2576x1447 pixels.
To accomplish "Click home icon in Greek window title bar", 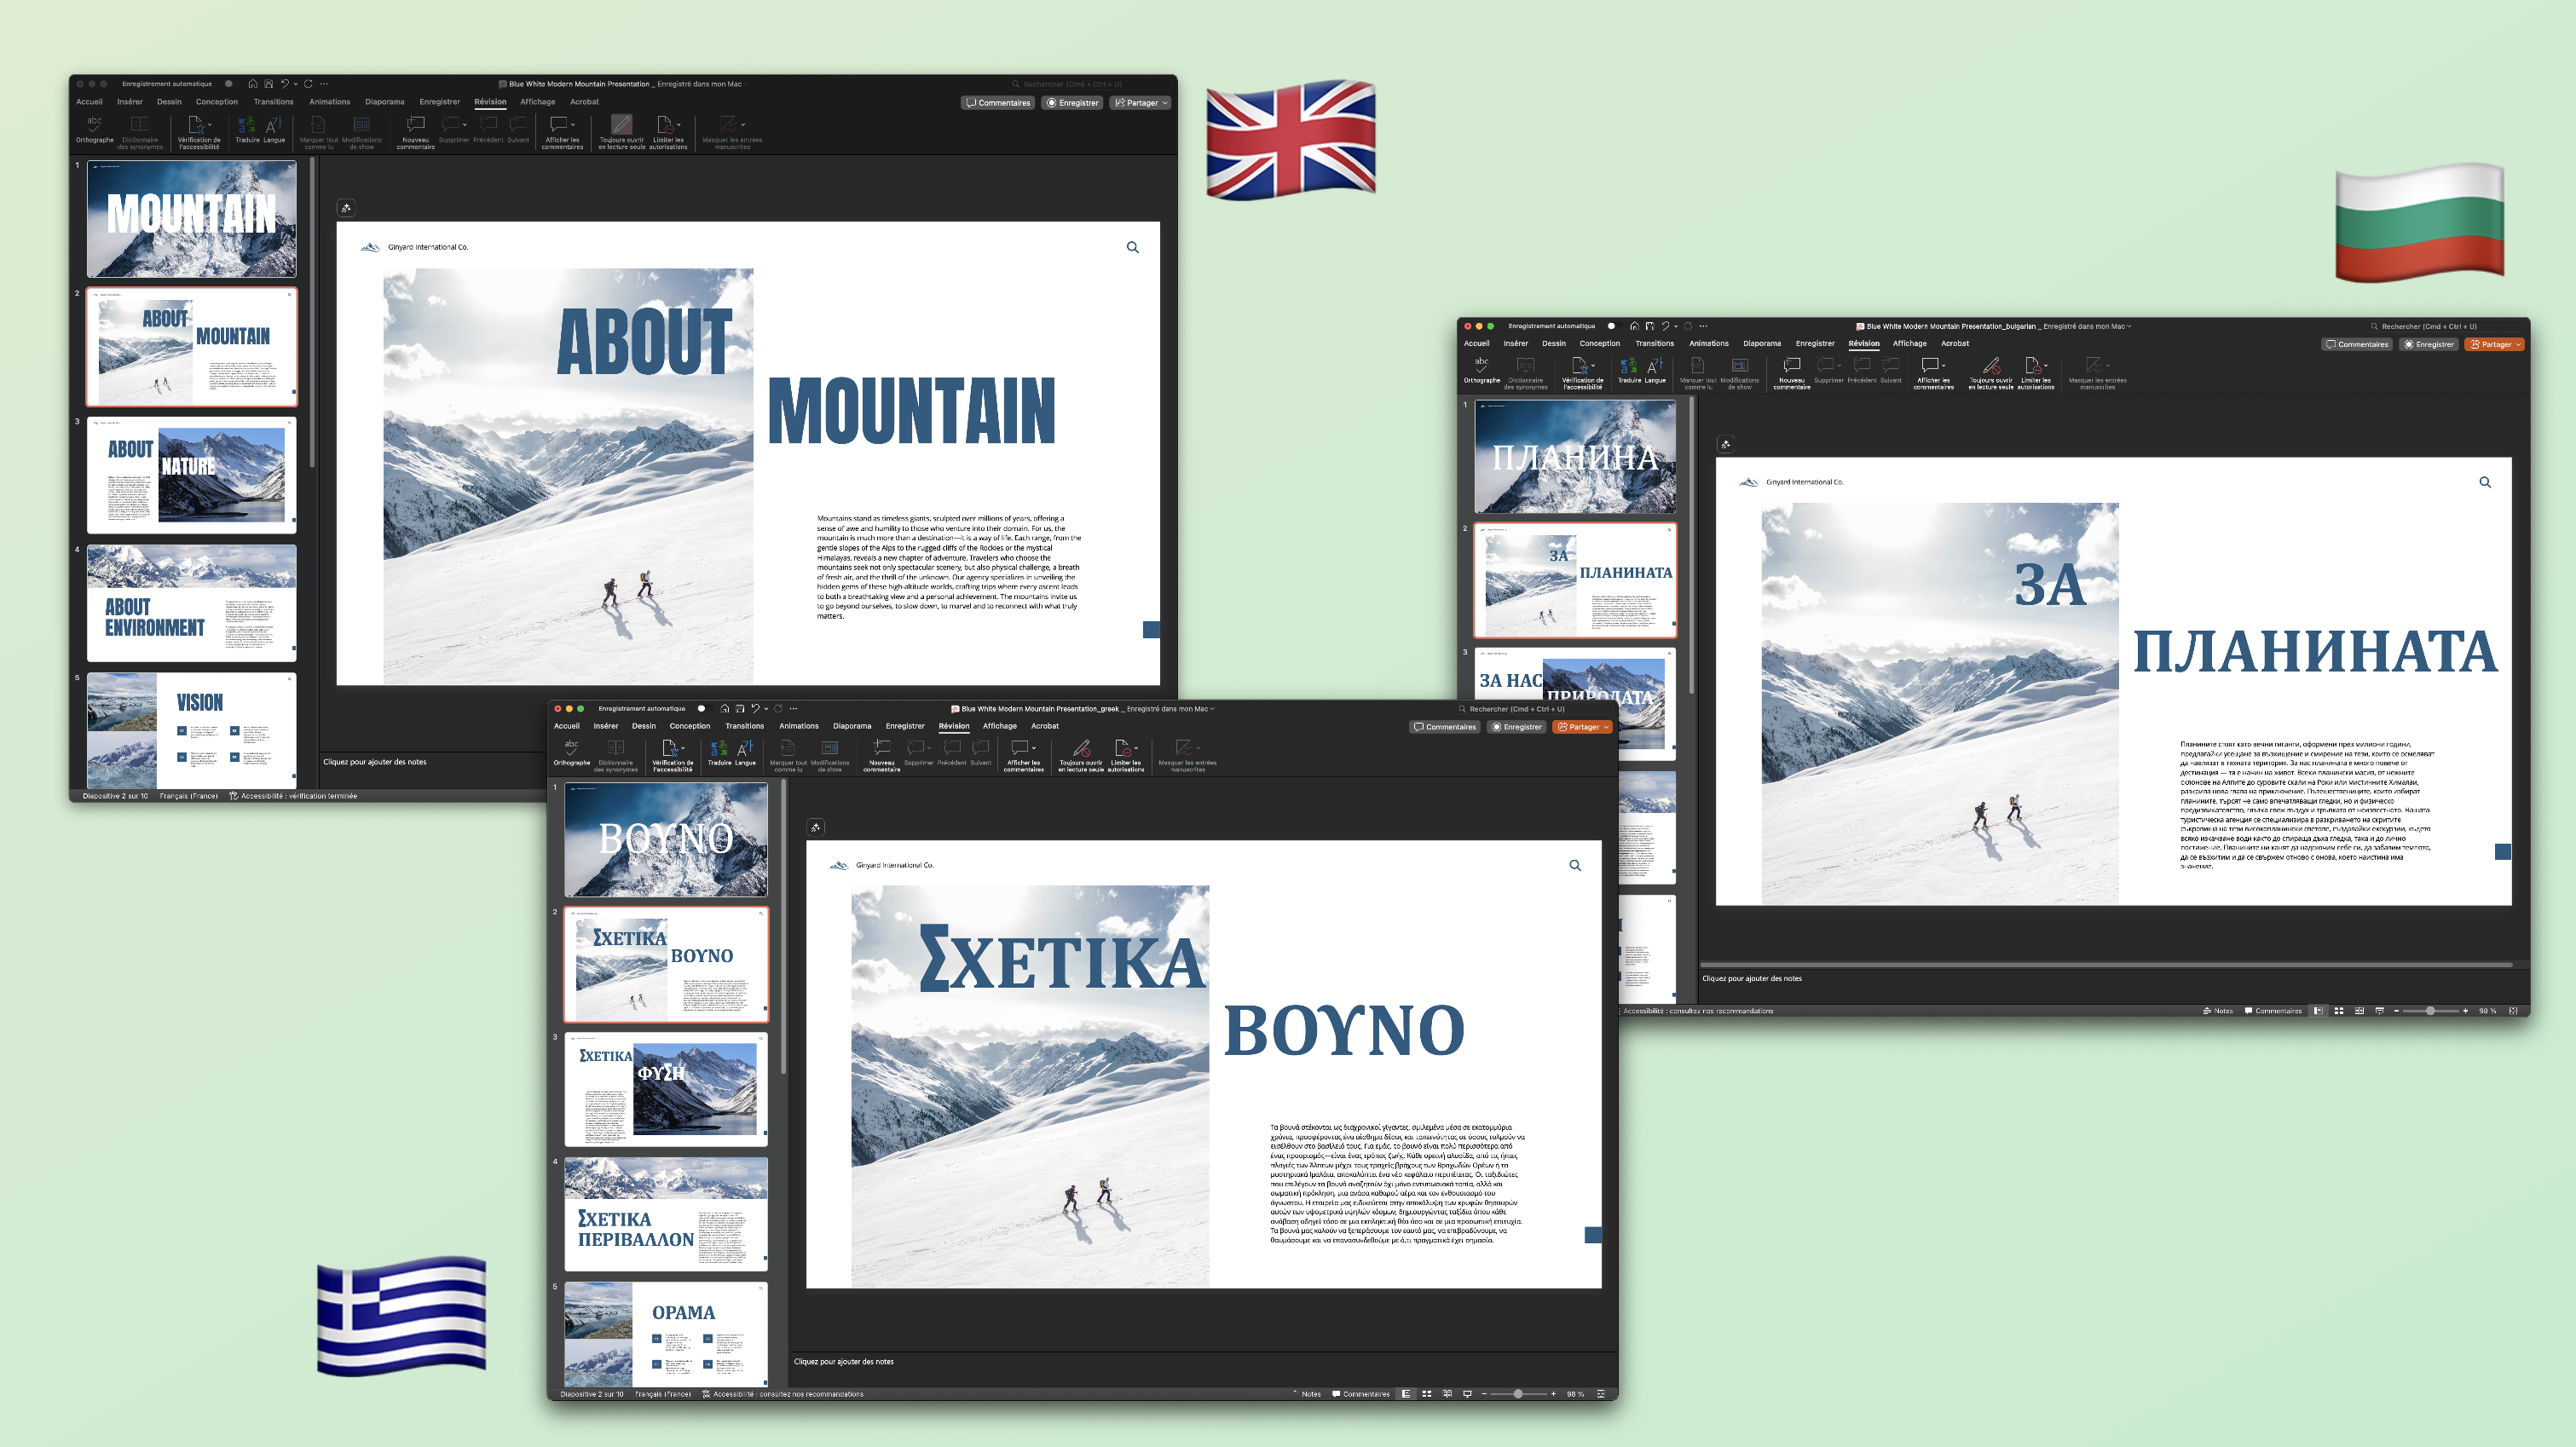I will coord(724,709).
